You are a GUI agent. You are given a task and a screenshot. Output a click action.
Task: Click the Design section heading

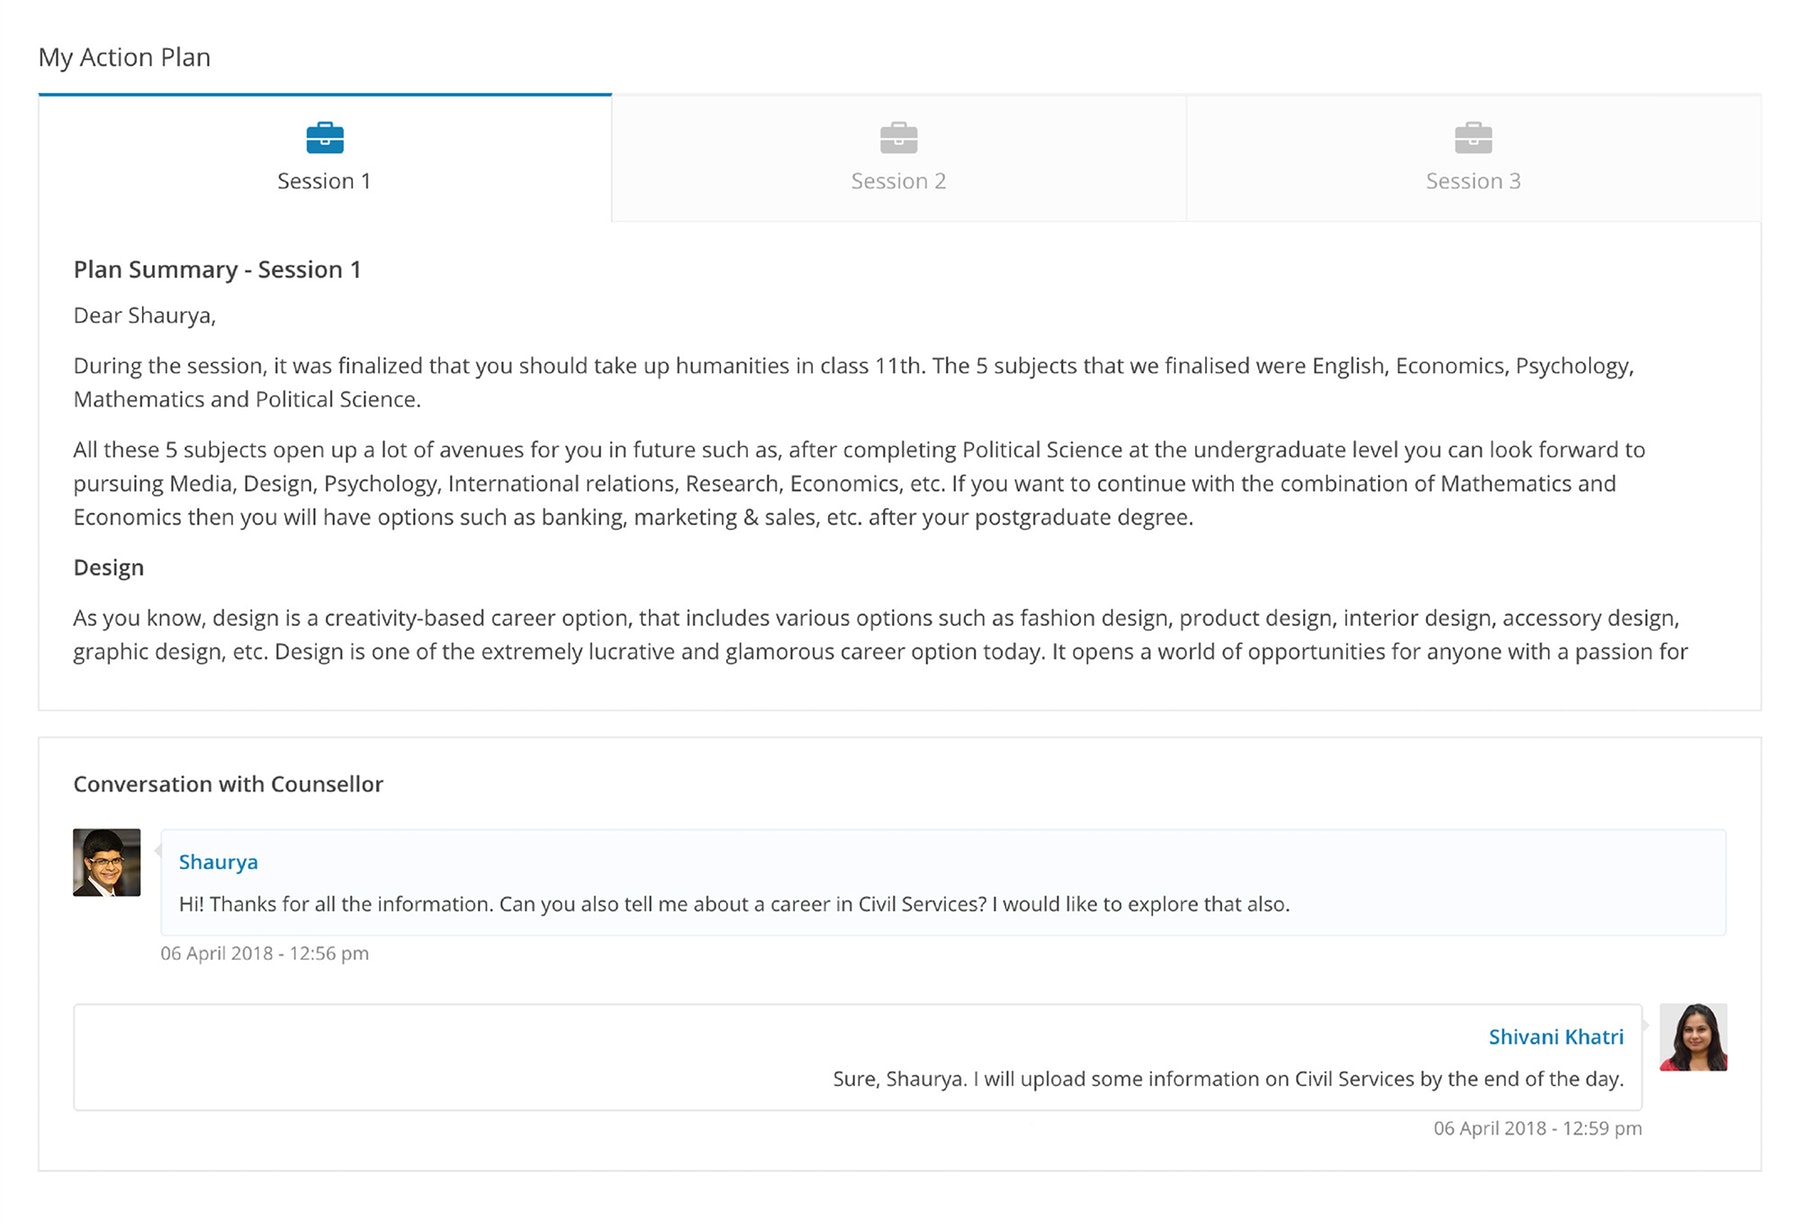click(108, 568)
